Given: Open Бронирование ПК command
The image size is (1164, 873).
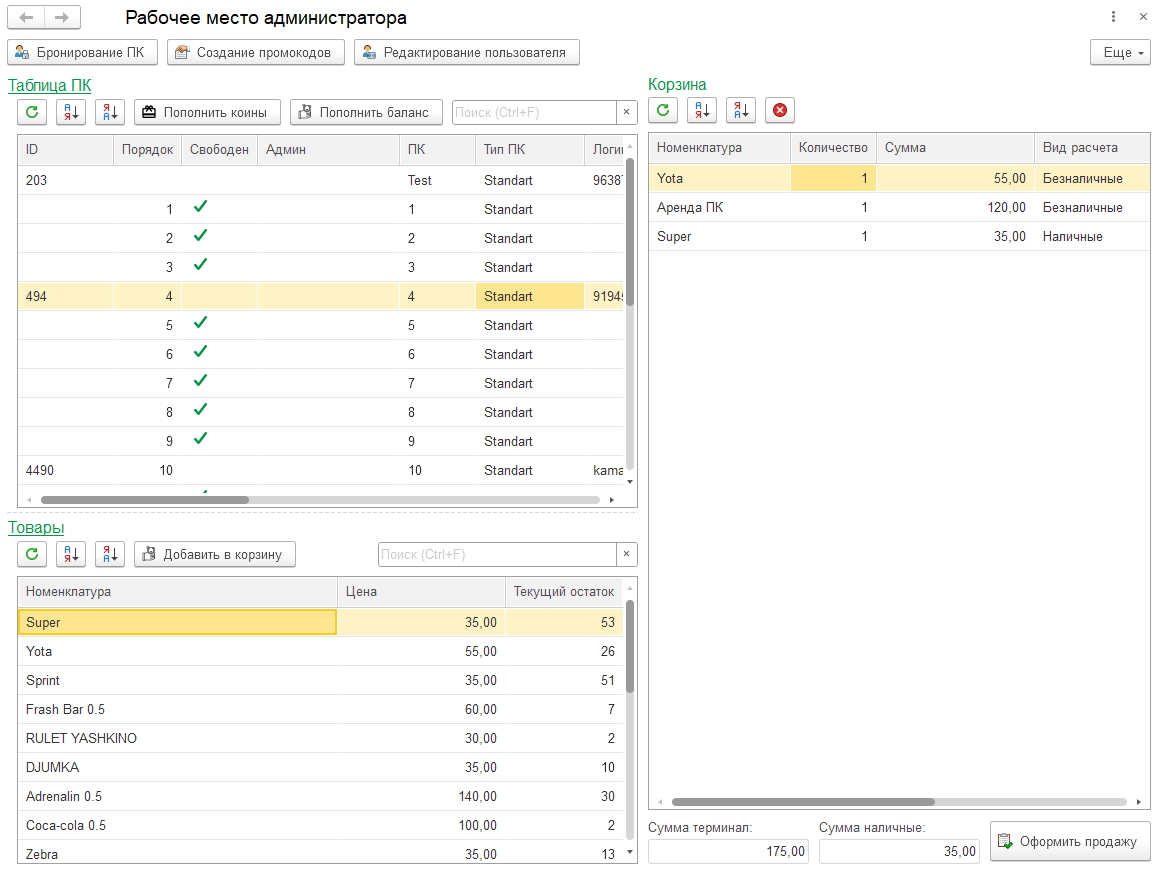Looking at the screenshot, I should (83, 53).
